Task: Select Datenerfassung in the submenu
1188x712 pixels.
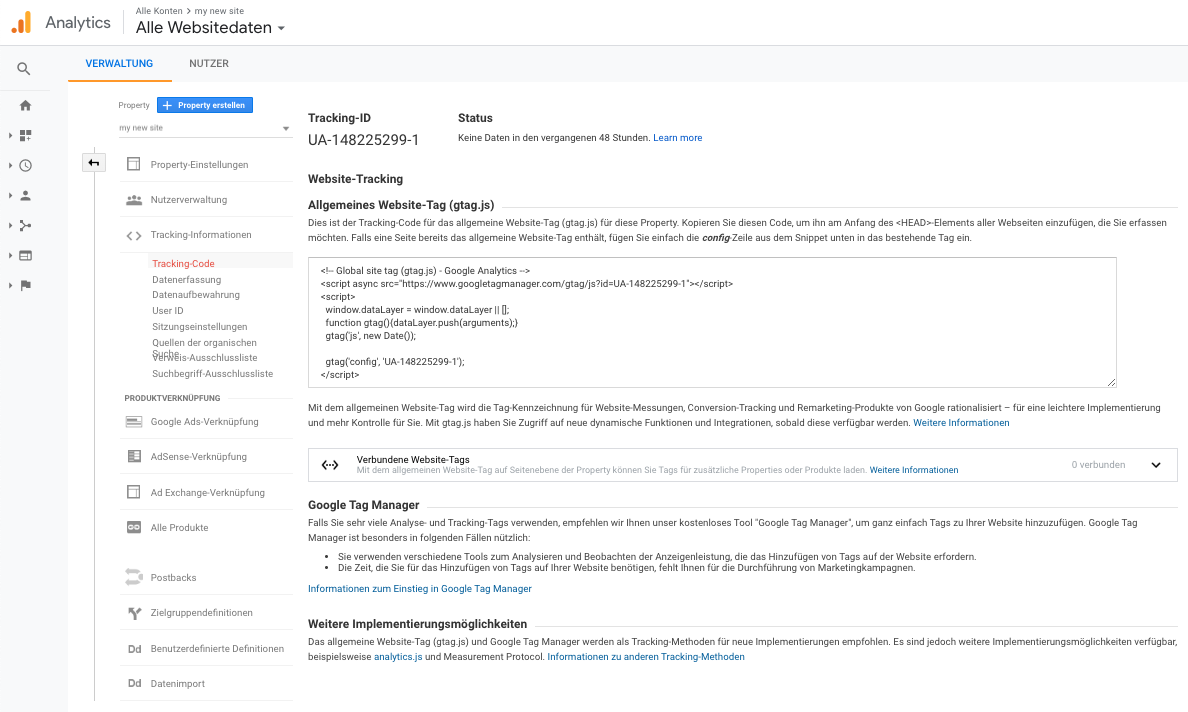Action: (x=186, y=279)
